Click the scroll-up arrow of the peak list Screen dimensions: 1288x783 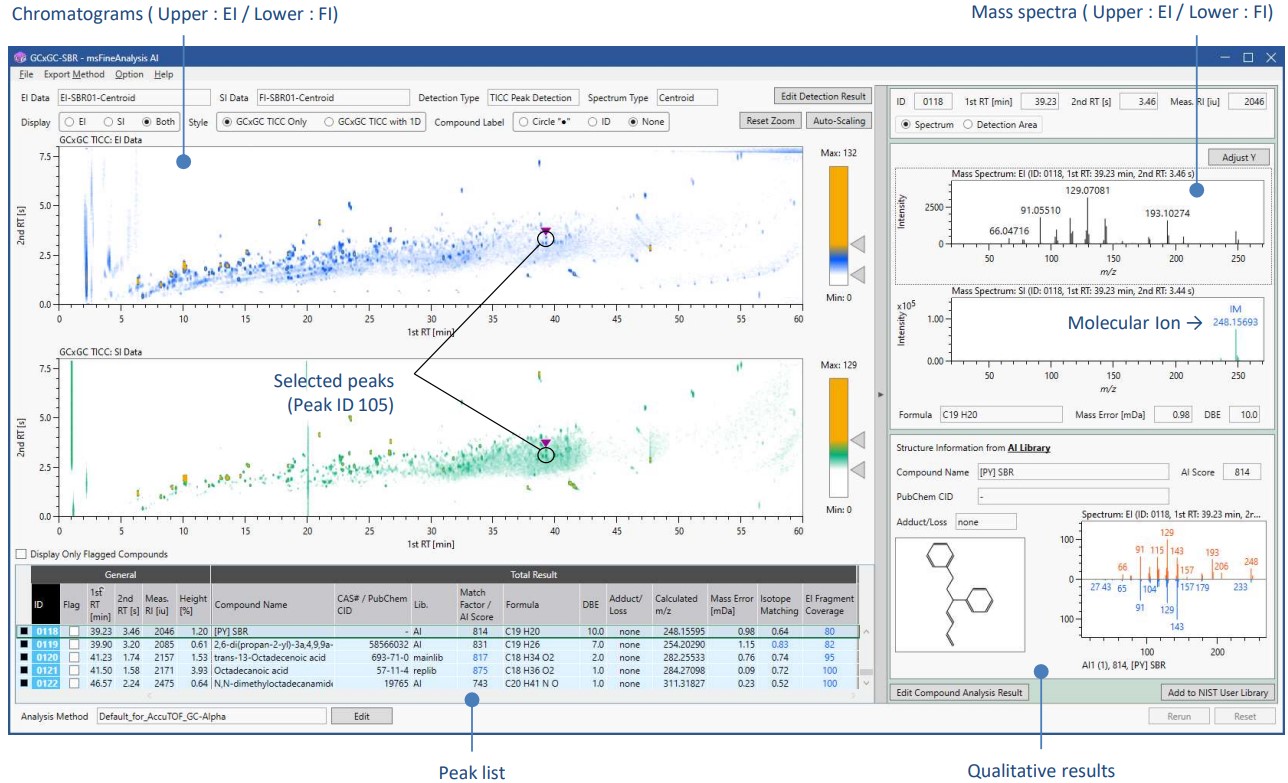[866, 633]
